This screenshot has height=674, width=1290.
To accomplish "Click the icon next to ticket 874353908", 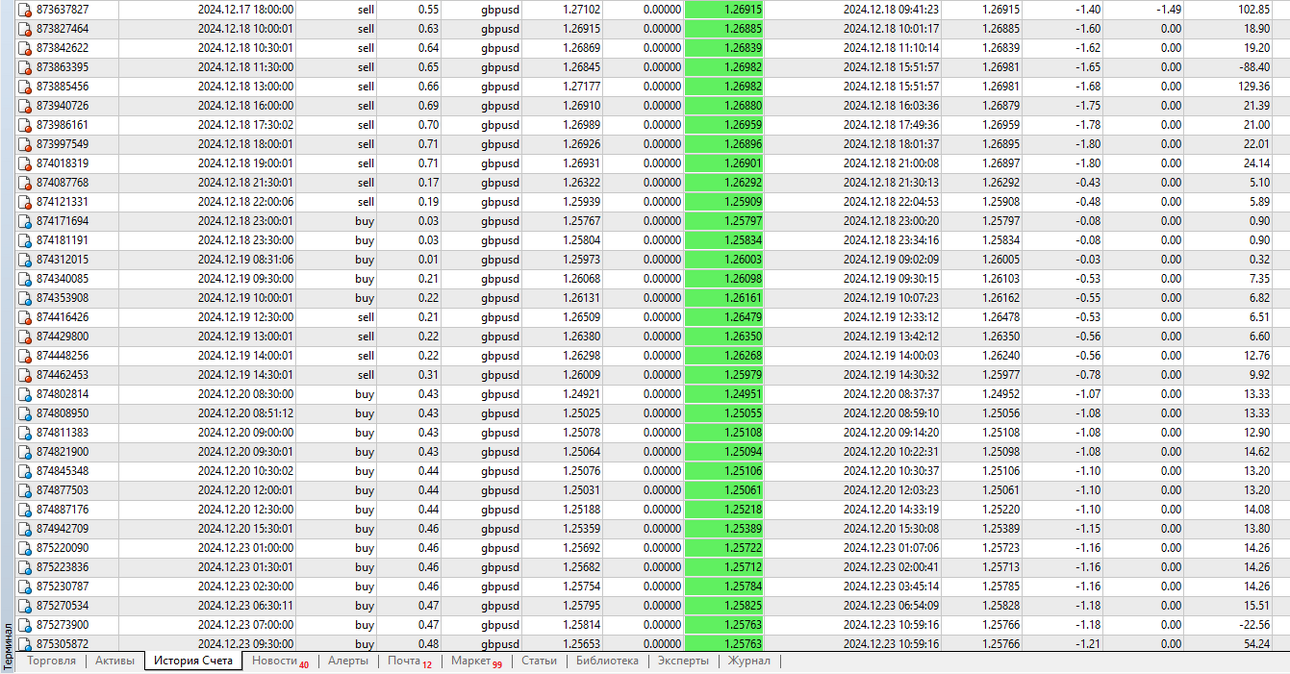I will coord(25,298).
